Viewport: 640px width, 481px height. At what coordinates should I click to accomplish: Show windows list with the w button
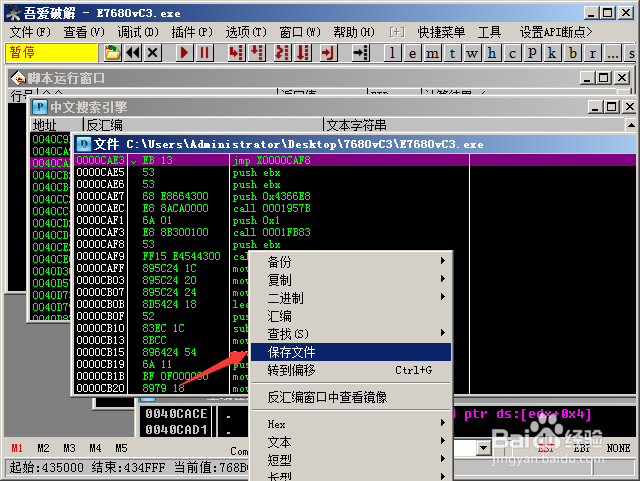472,53
